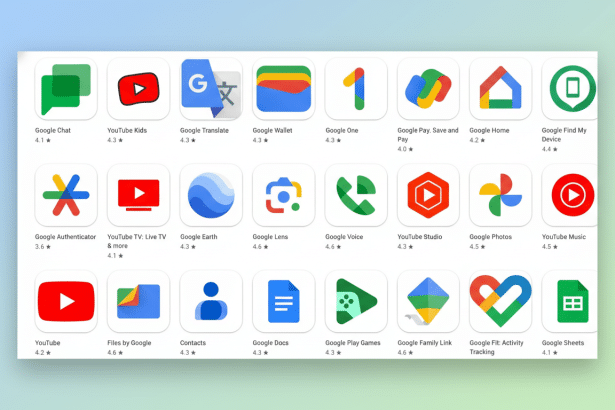The image size is (615, 410).
Task: Click the 4.6 rating under Google Lens
Action: tap(260, 247)
